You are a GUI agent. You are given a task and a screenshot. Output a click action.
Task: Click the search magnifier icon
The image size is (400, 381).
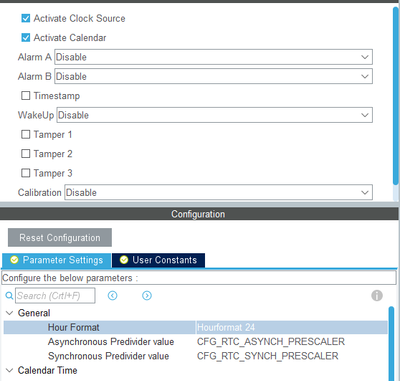[10, 295]
